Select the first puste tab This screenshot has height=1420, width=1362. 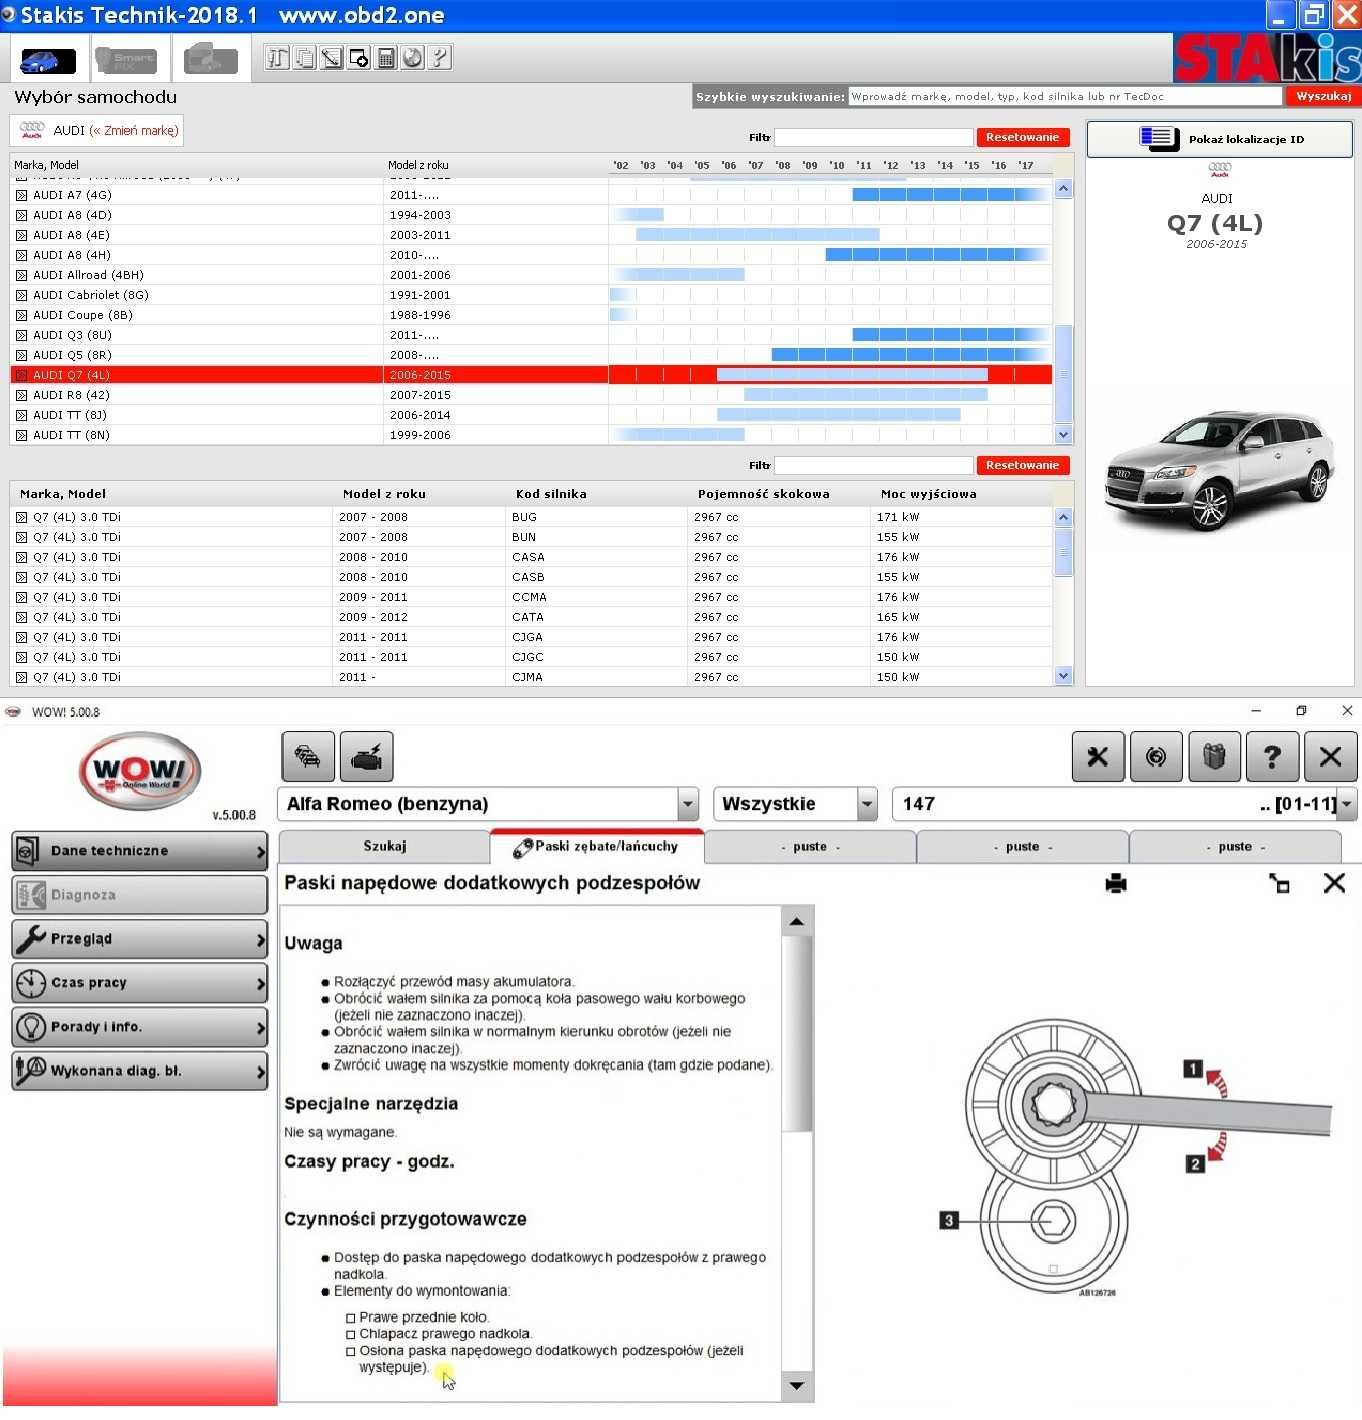tap(810, 846)
